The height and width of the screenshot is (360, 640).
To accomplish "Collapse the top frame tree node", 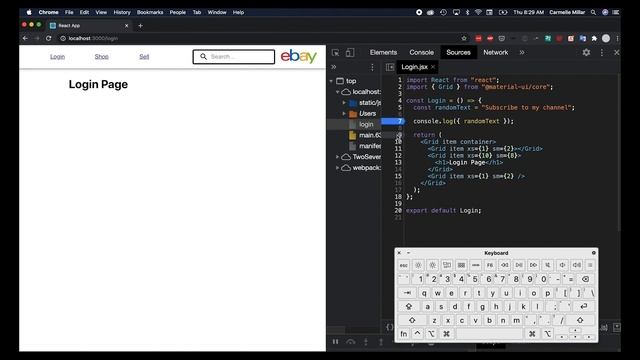I will [x=331, y=81].
